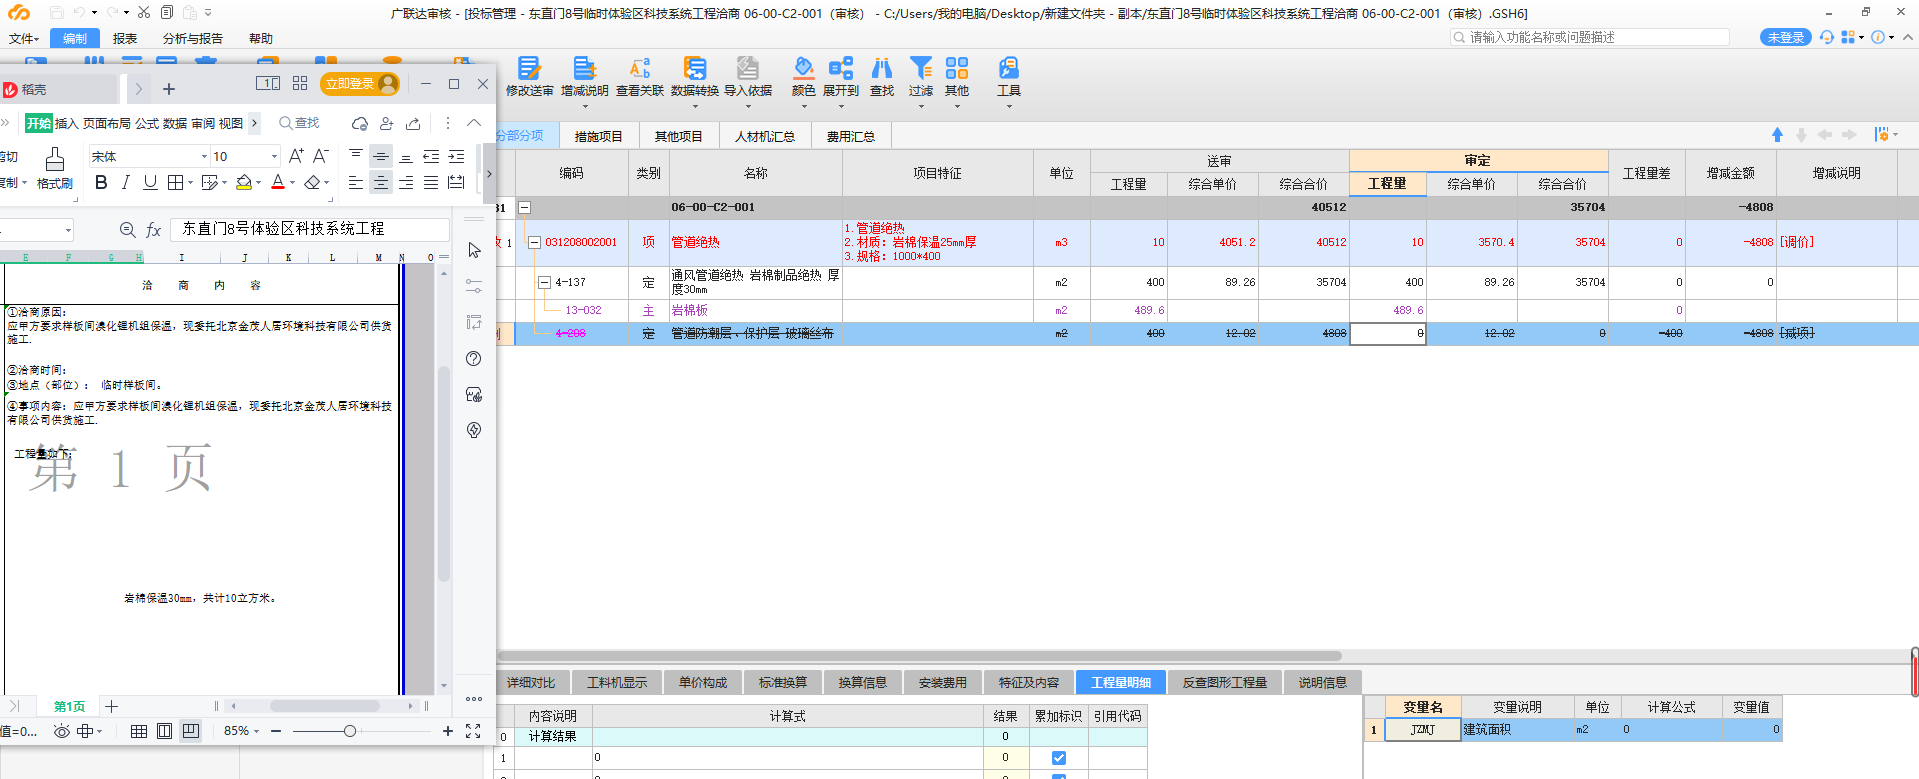Image resolution: width=1919 pixels, height=779 pixels.
Task: Decrease font size in WPS
Action: pyautogui.click(x=321, y=156)
